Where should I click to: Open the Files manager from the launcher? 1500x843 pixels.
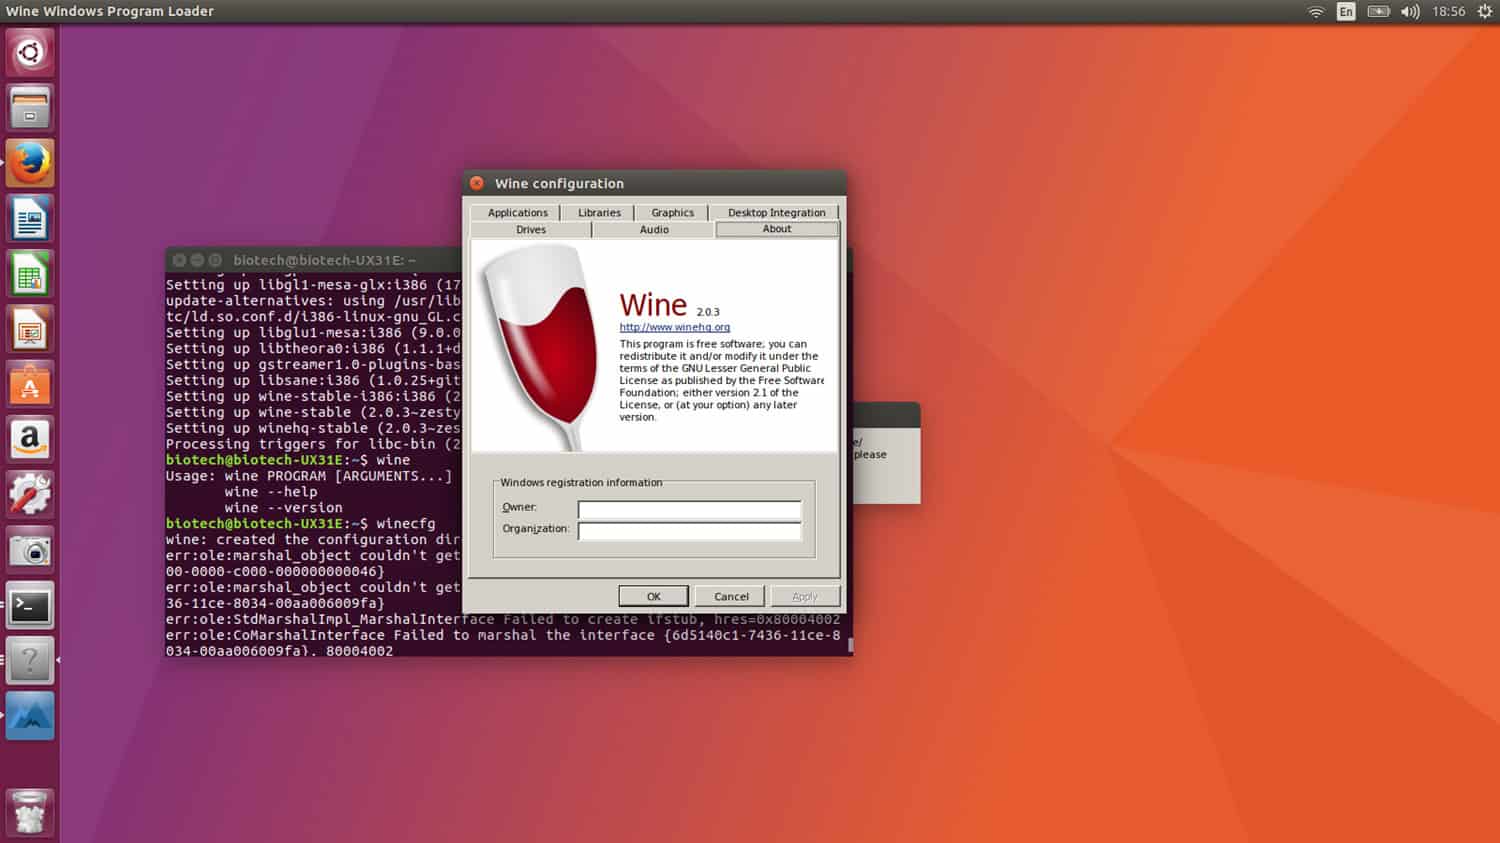point(30,107)
